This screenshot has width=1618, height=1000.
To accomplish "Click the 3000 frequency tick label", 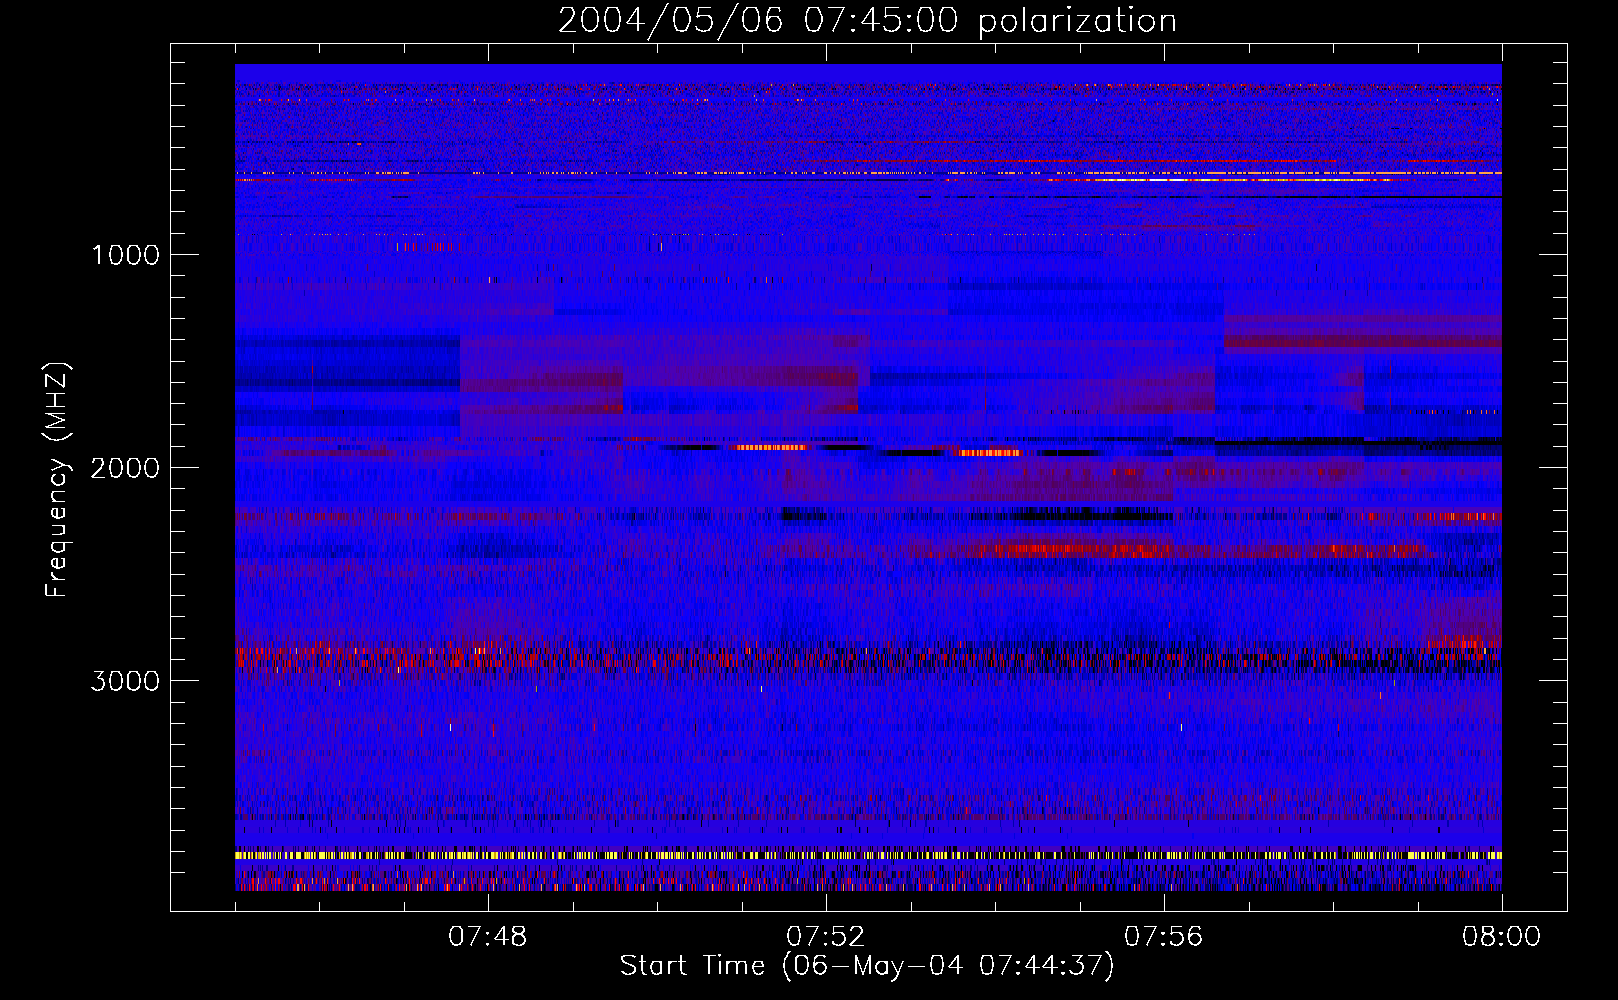I will (x=125, y=681).
